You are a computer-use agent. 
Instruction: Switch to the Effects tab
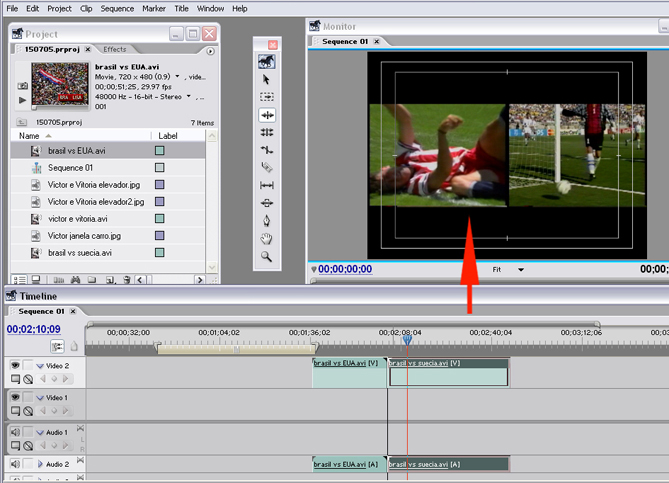coord(115,49)
